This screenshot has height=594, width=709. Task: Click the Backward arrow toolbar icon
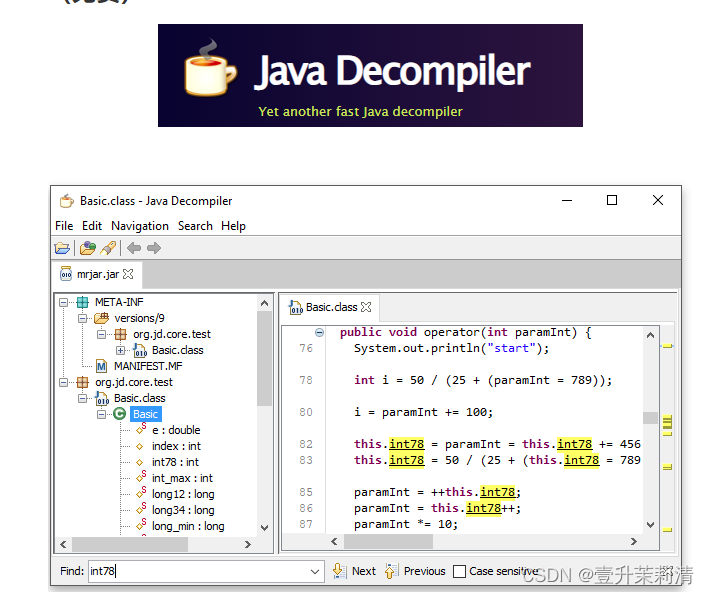click(134, 248)
